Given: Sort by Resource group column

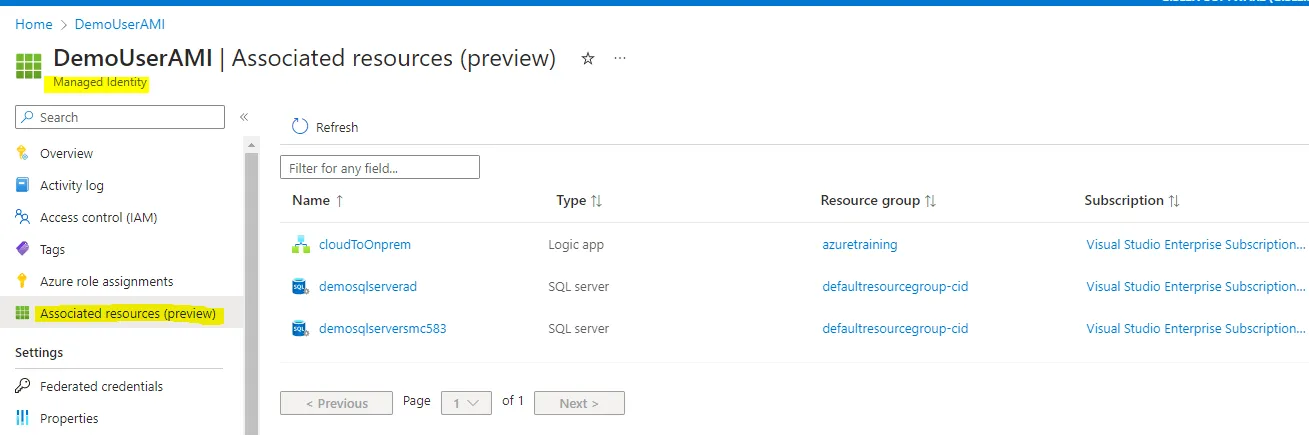Looking at the screenshot, I should [x=878, y=200].
